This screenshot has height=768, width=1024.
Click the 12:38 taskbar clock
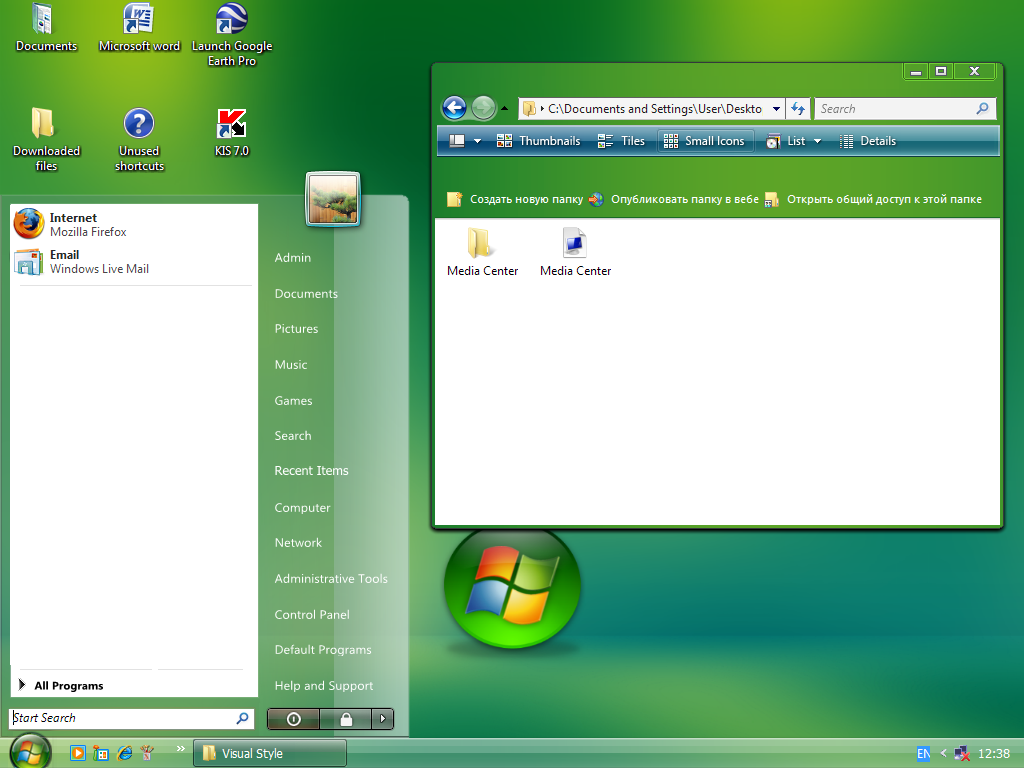pyautogui.click(x=994, y=754)
